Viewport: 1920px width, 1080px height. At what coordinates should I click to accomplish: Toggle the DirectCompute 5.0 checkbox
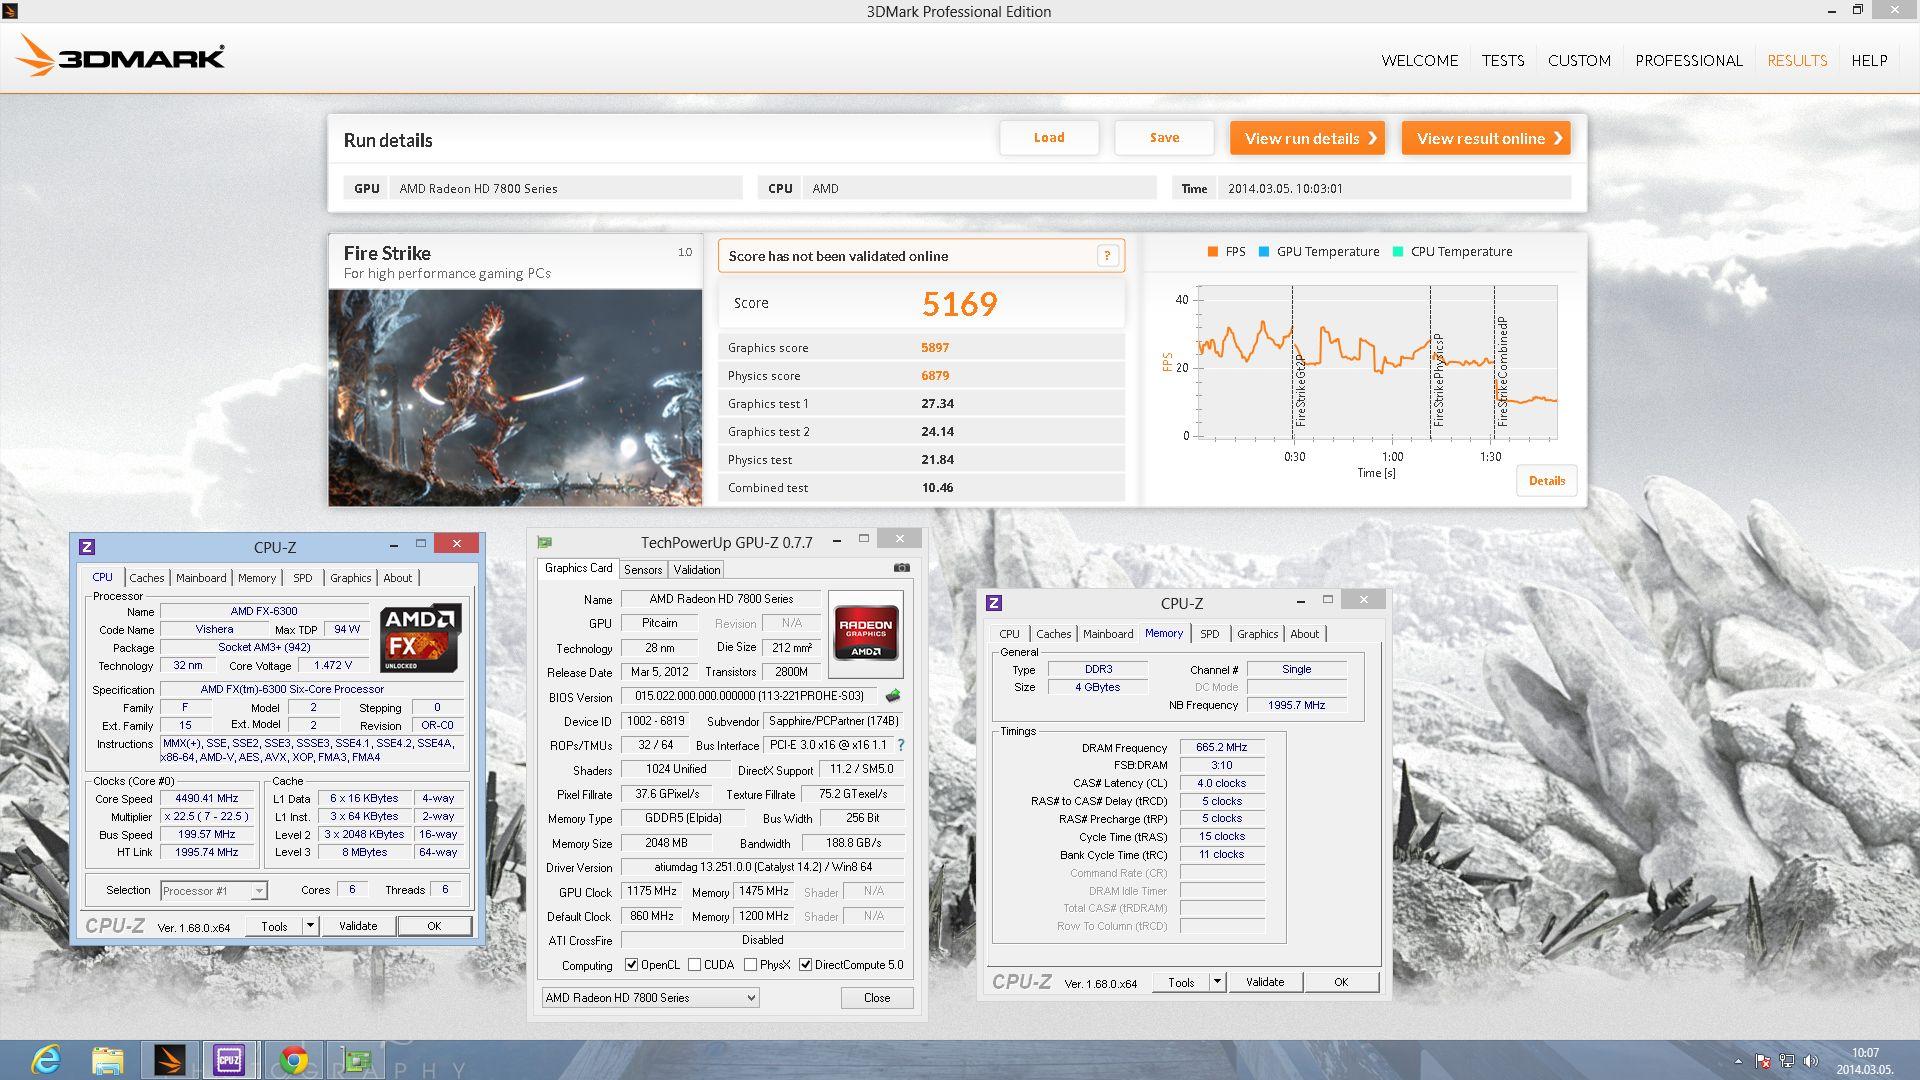[x=806, y=965]
